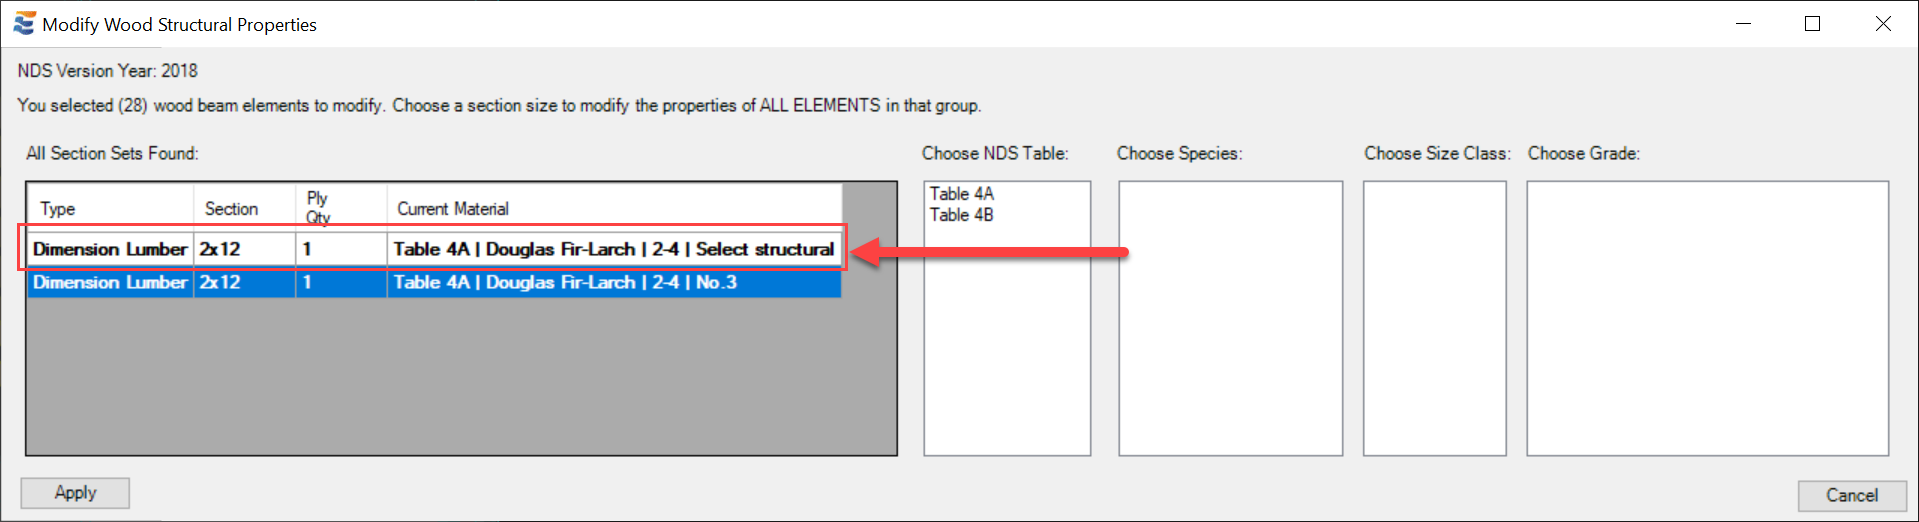Click the Current Material column header
Viewport: 1919px width, 522px height.
614,208
